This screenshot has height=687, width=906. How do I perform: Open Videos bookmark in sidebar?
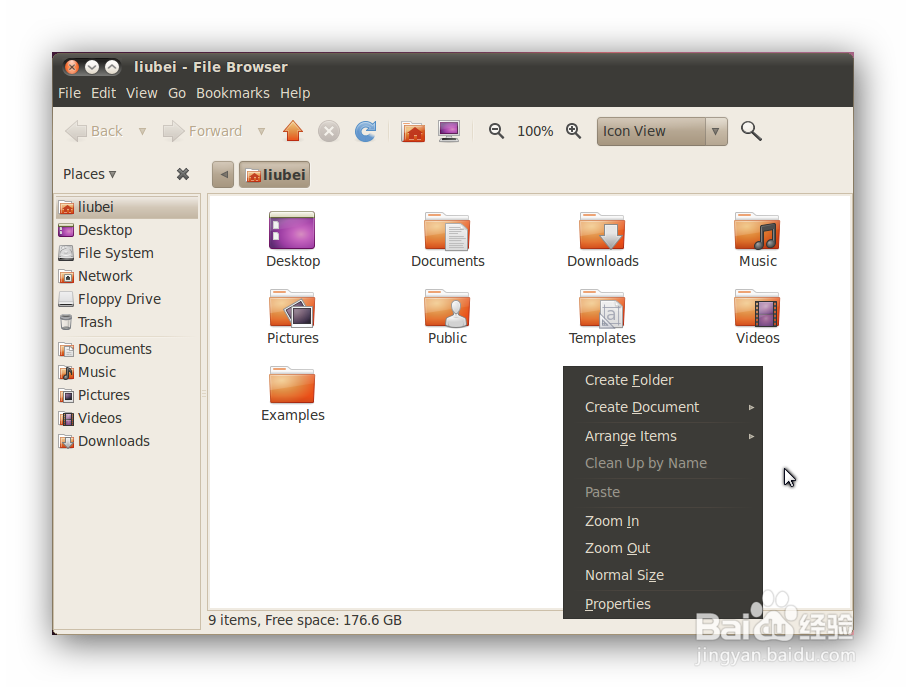127,418
